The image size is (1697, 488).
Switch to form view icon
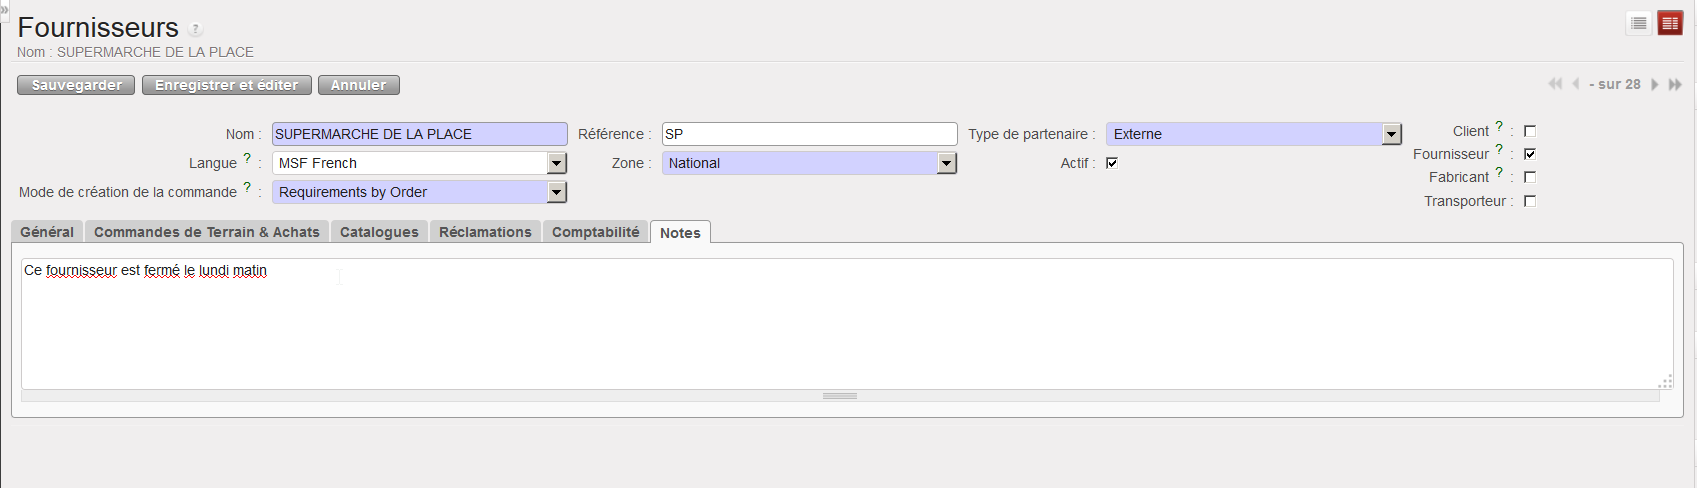tap(1670, 23)
